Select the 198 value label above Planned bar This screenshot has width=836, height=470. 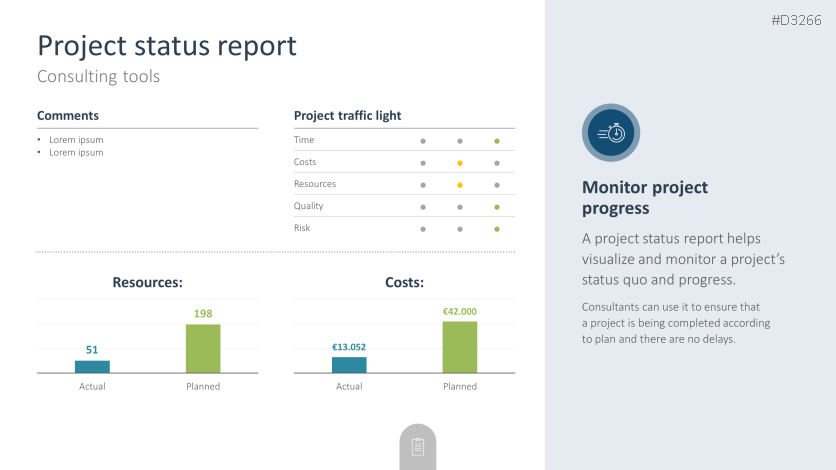click(x=203, y=314)
